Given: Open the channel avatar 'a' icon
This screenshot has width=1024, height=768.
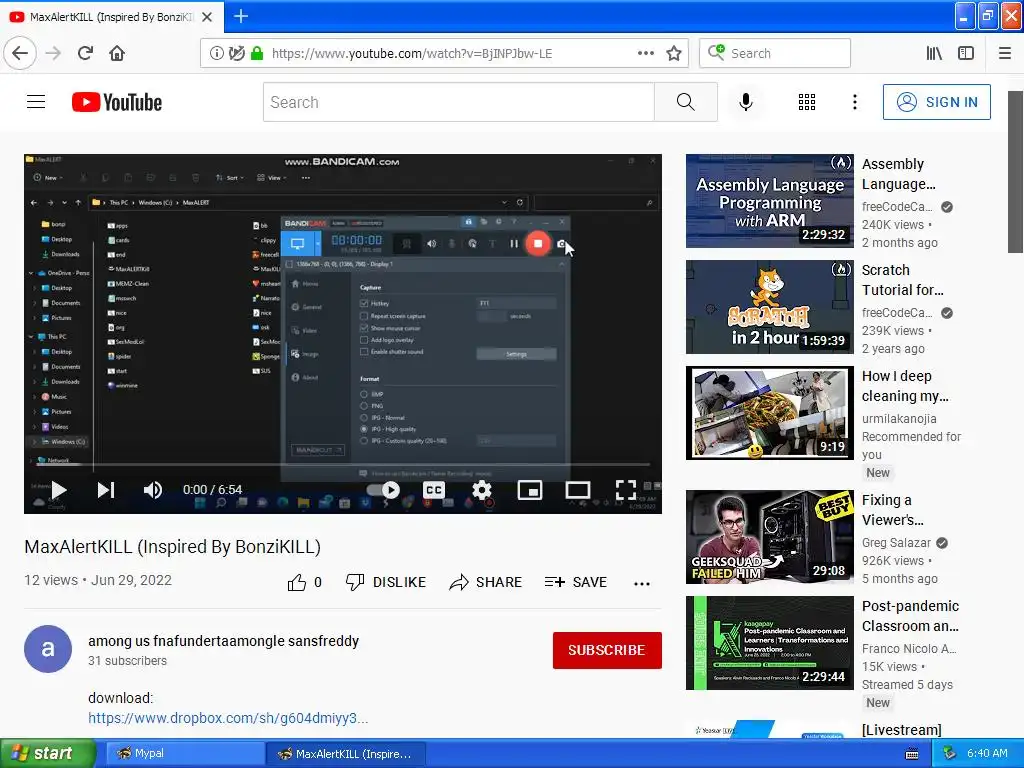Looking at the screenshot, I should click(x=48, y=648).
